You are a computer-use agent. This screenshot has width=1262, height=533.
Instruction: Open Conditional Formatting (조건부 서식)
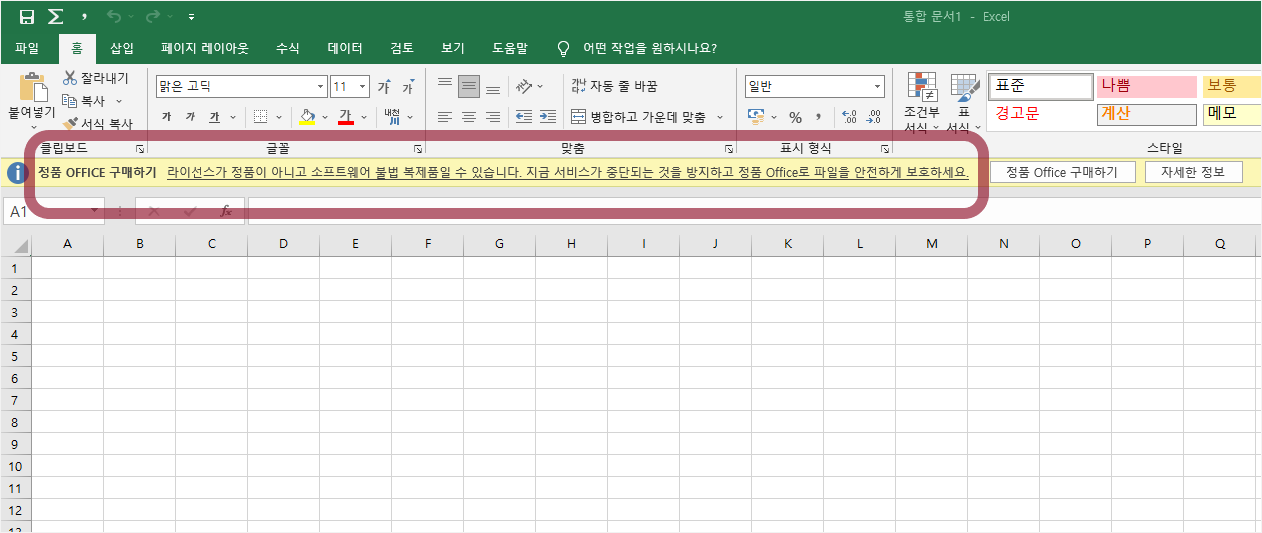921,102
